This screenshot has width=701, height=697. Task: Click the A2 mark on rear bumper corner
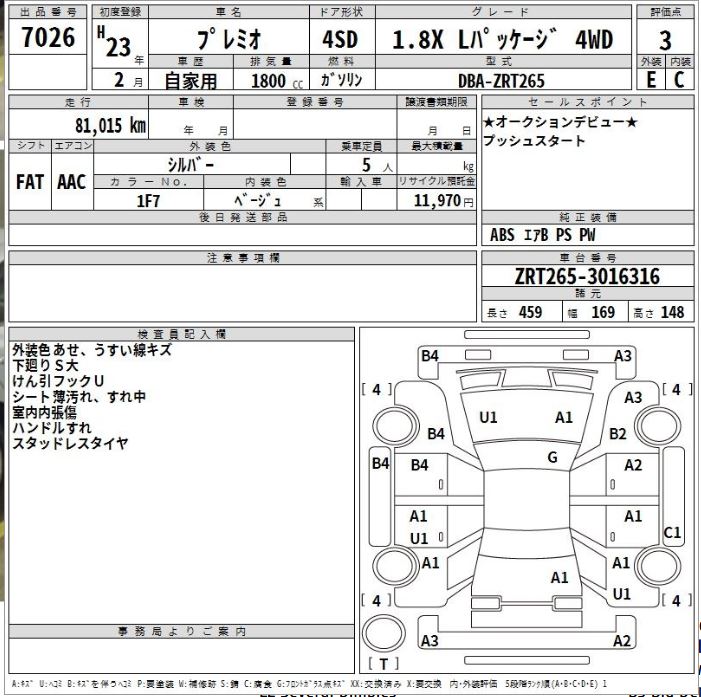[x=621, y=641]
